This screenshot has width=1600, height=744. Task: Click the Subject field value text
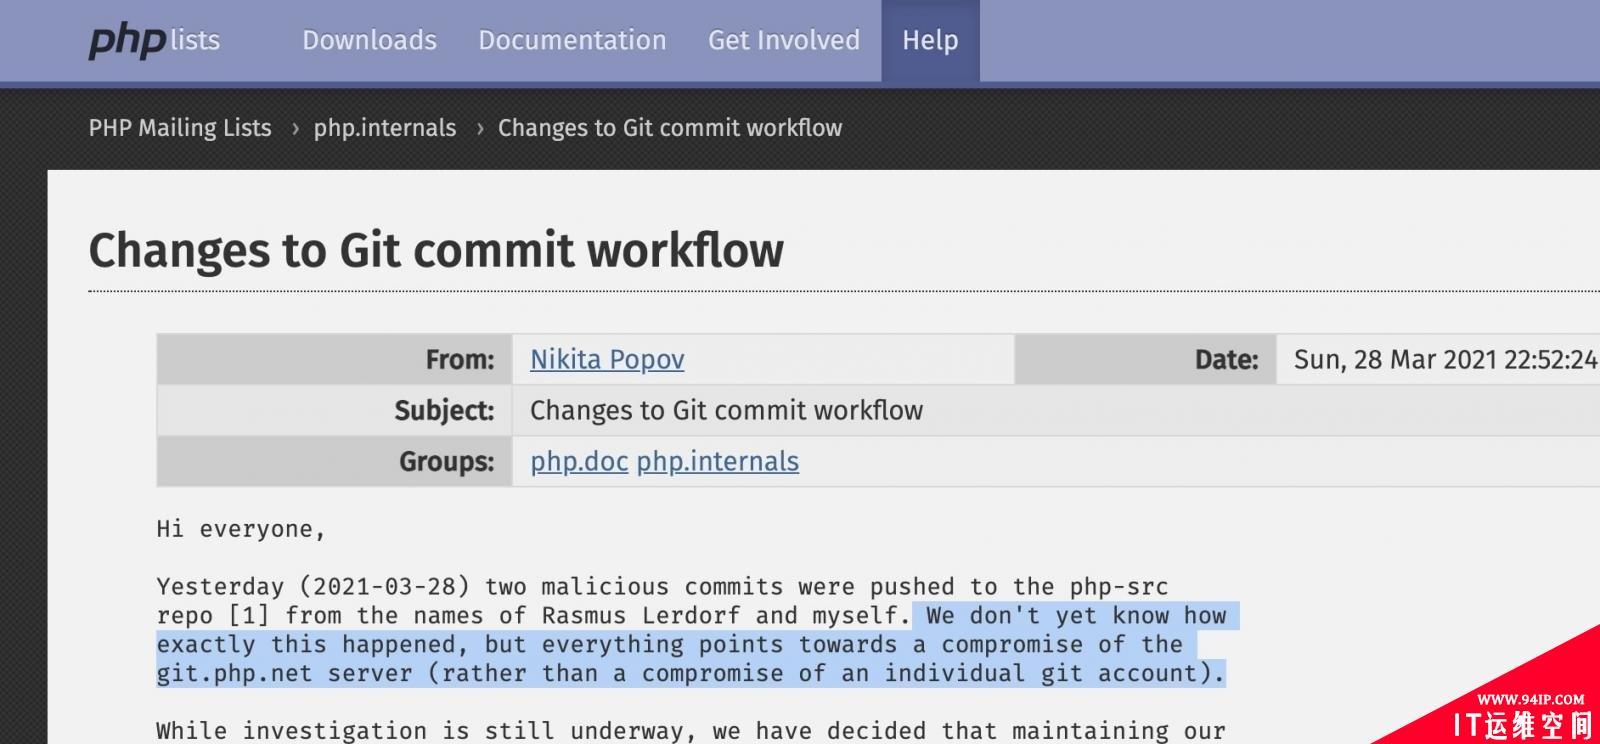pyautogui.click(x=726, y=410)
